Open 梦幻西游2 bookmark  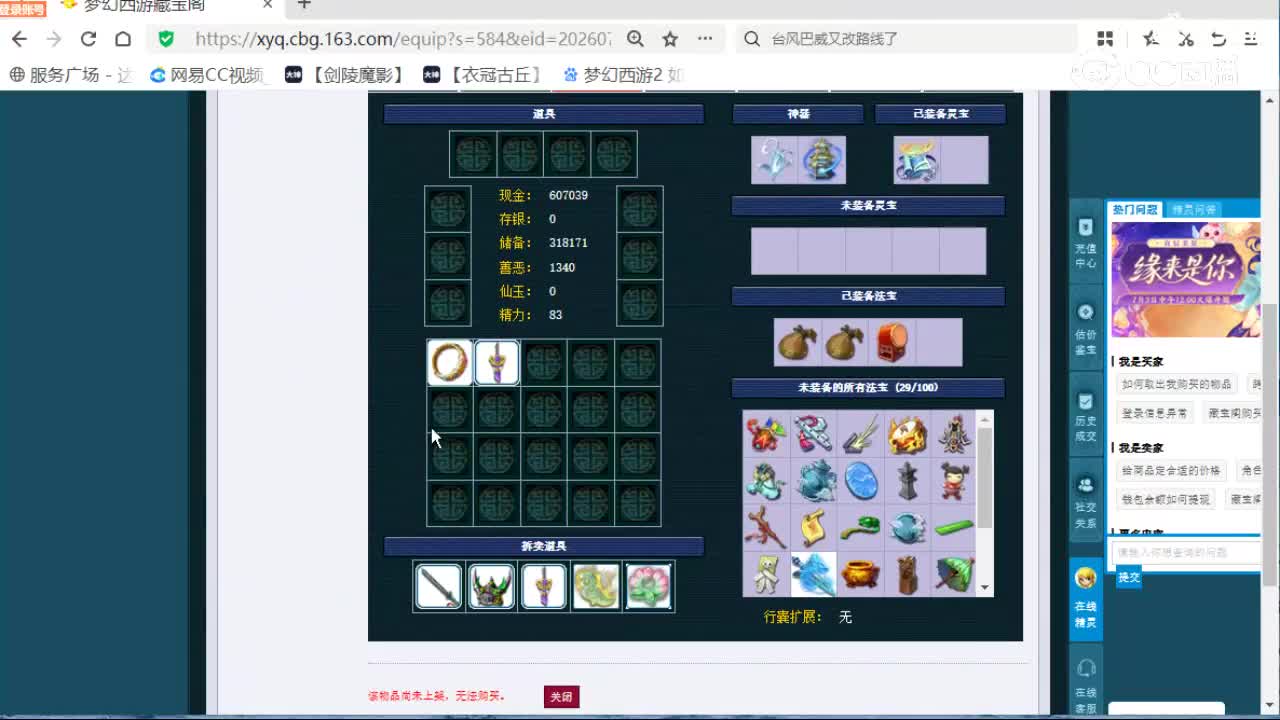click(x=623, y=75)
